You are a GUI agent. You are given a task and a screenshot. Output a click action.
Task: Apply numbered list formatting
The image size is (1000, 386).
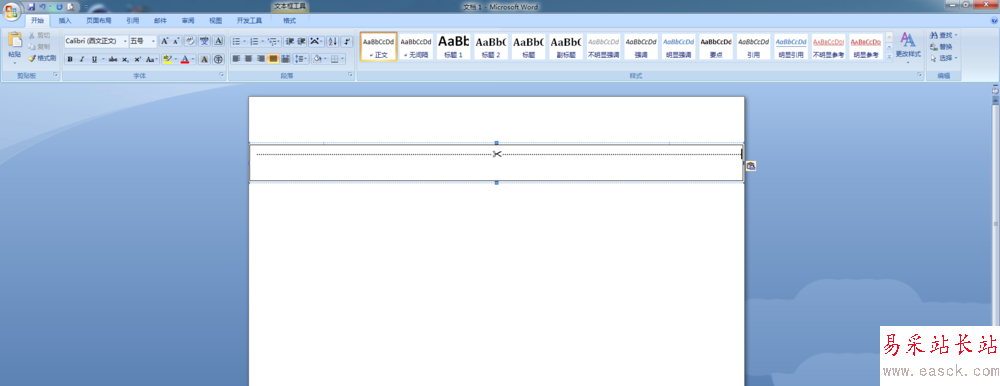pos(254,41)
